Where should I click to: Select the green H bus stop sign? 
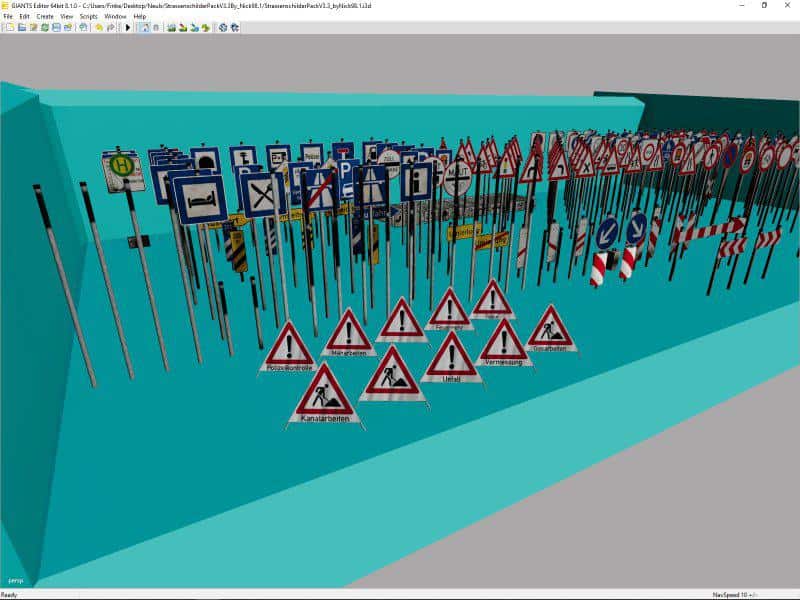[x=122, y=167]
